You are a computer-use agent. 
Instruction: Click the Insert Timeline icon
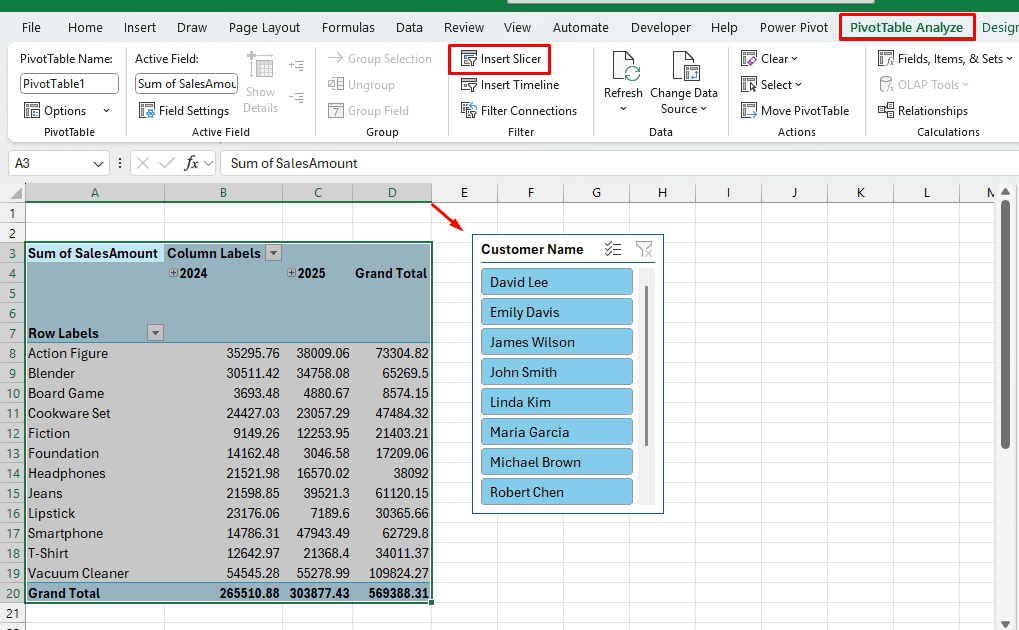pyautogui.click(x=468, y=85)
